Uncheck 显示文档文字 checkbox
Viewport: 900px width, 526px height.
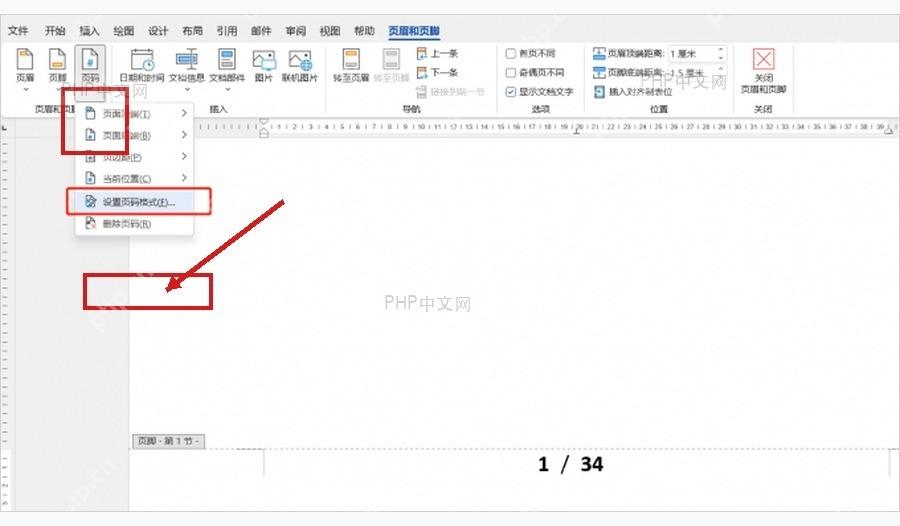(x=510, y=92)
